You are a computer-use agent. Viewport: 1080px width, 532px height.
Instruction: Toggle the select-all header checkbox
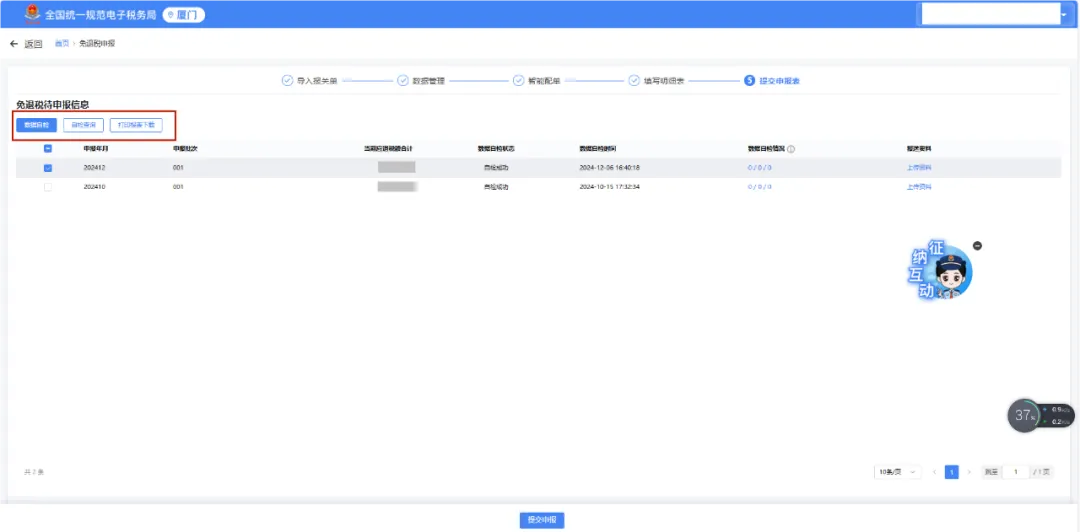48,148
